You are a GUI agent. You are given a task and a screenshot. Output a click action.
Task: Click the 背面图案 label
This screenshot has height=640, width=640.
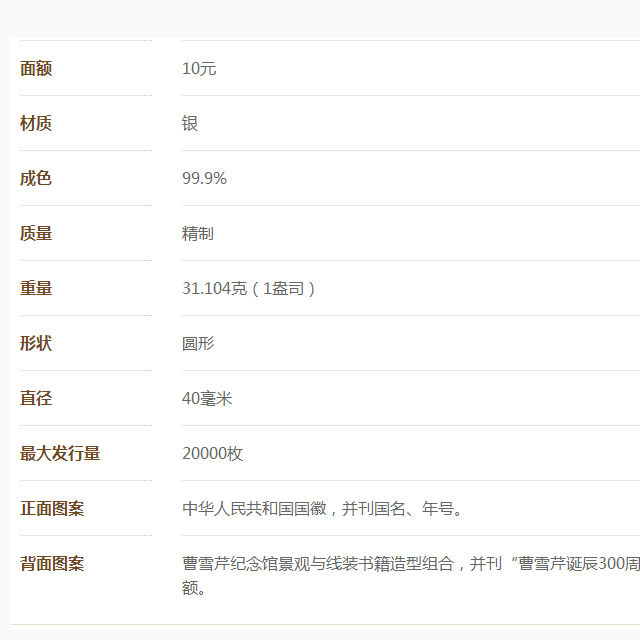[x=52, y=563]
